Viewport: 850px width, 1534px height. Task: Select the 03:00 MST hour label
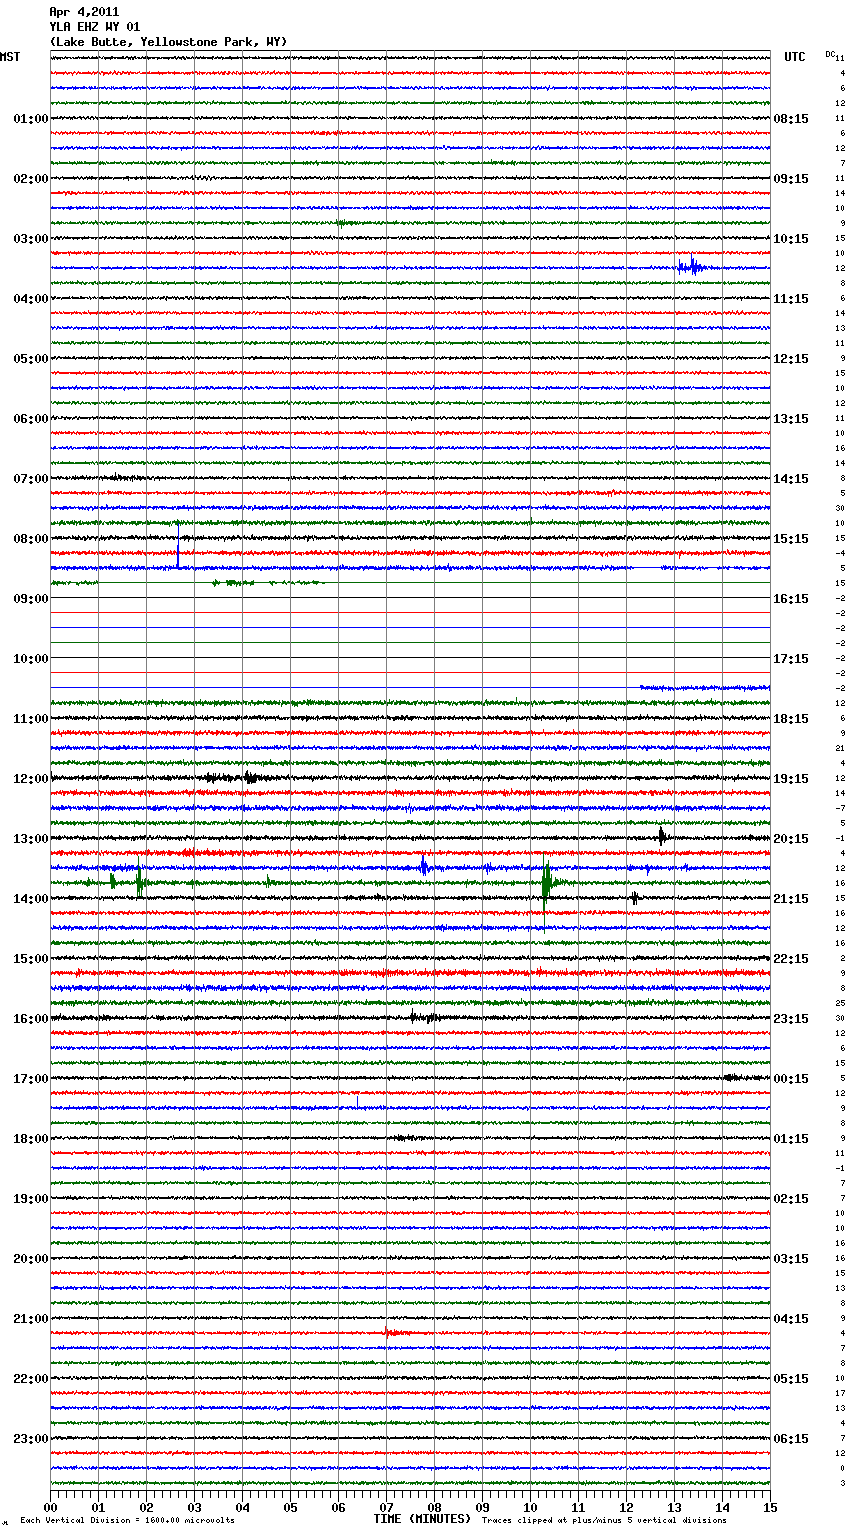(x=30, y=239)
